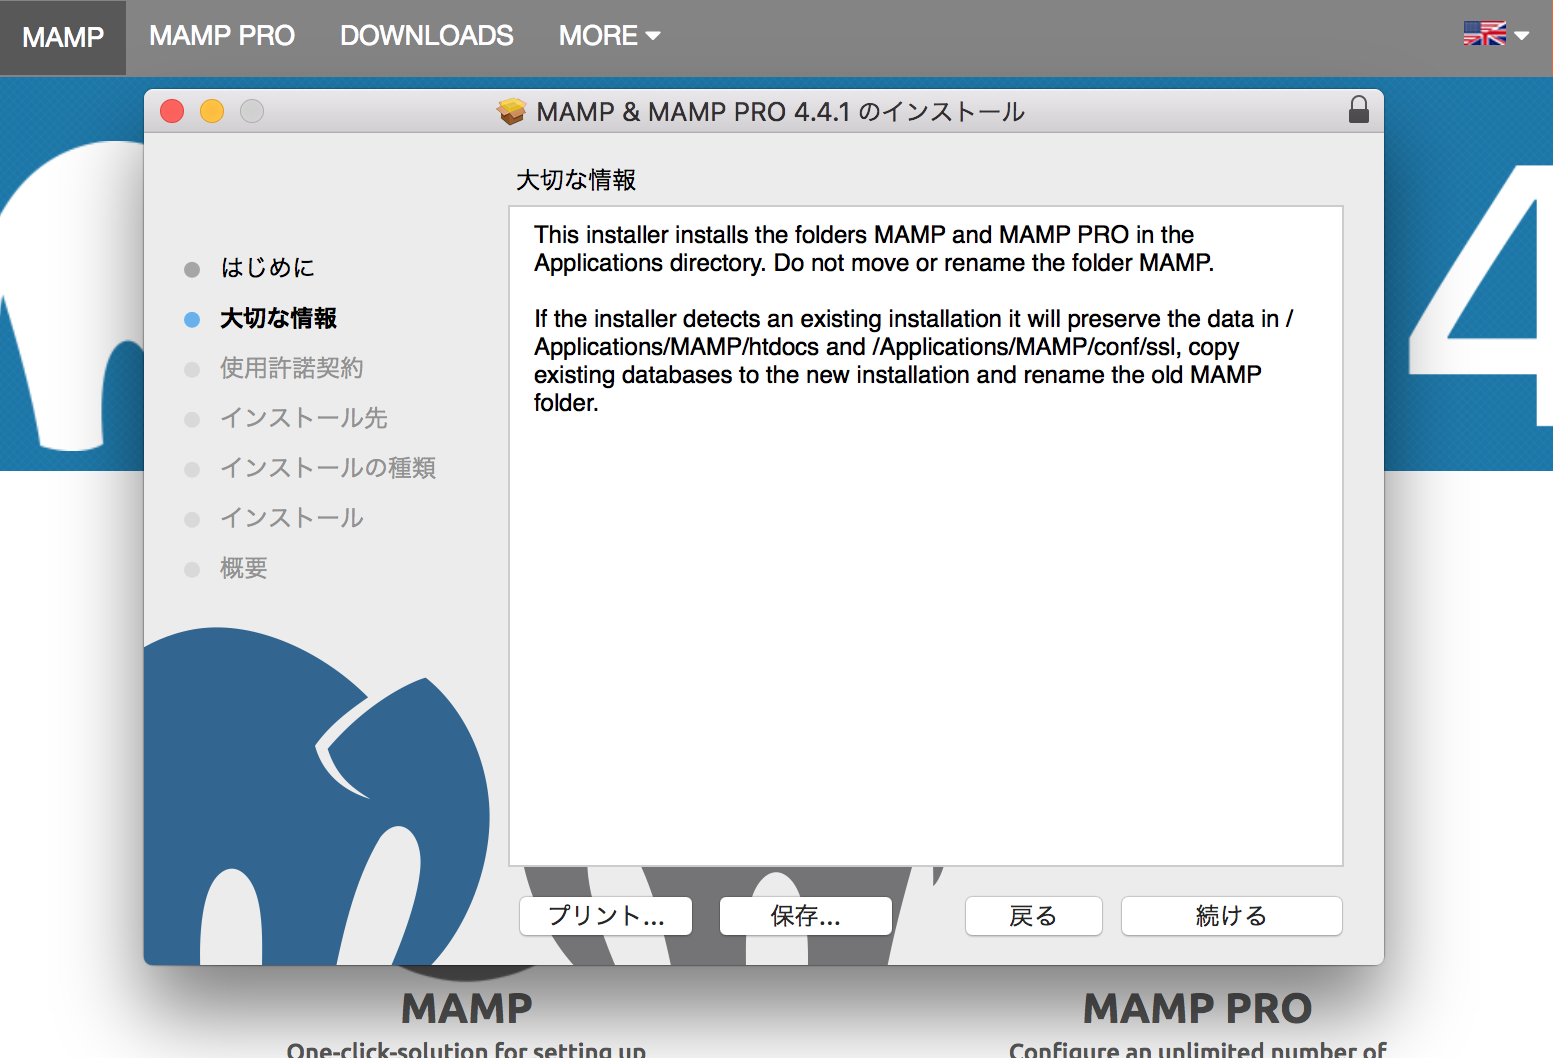1553x1058 pixels.
Task: Select the はじめに step in sidebar
Action: pyautogui.click(x=268, y=268)
